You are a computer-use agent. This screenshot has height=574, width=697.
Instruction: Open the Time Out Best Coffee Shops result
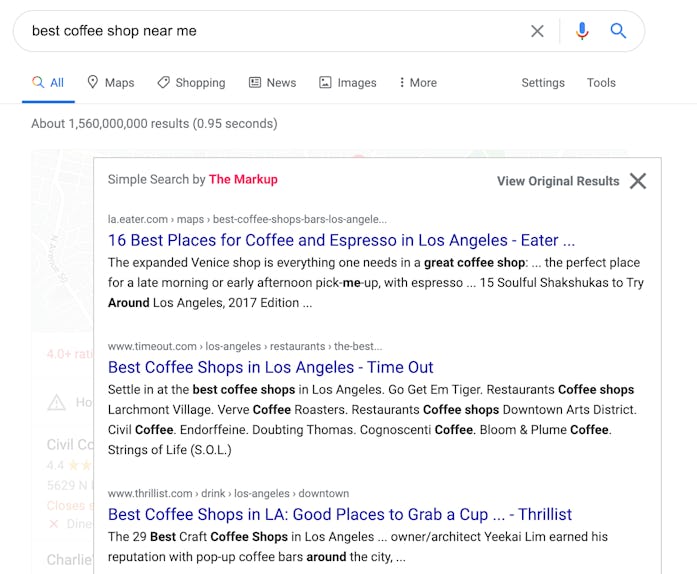(x=270, y=368)
